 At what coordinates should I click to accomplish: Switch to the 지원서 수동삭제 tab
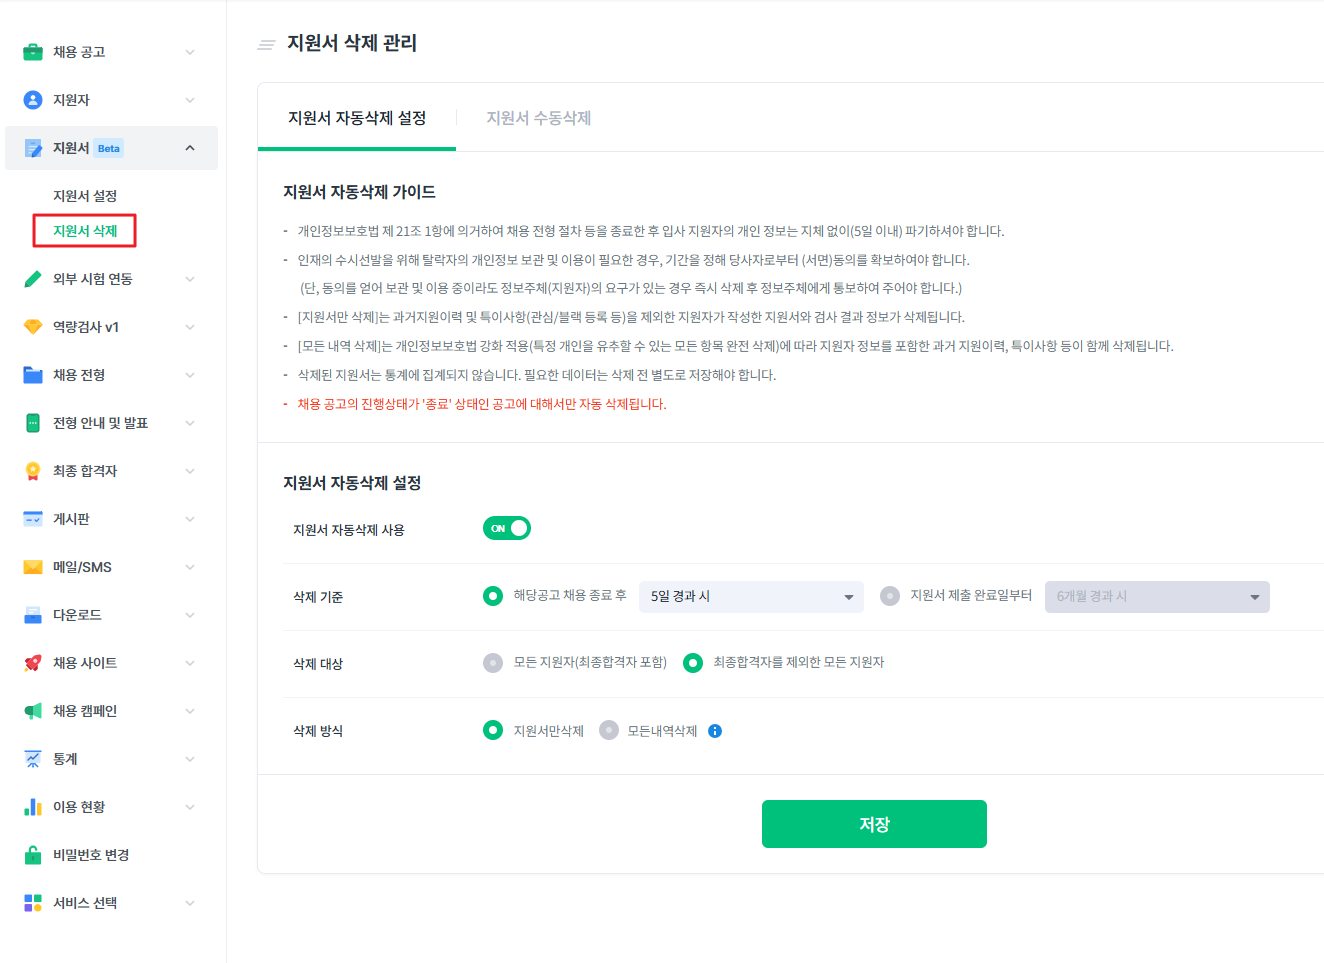click(x=538, y=118)
